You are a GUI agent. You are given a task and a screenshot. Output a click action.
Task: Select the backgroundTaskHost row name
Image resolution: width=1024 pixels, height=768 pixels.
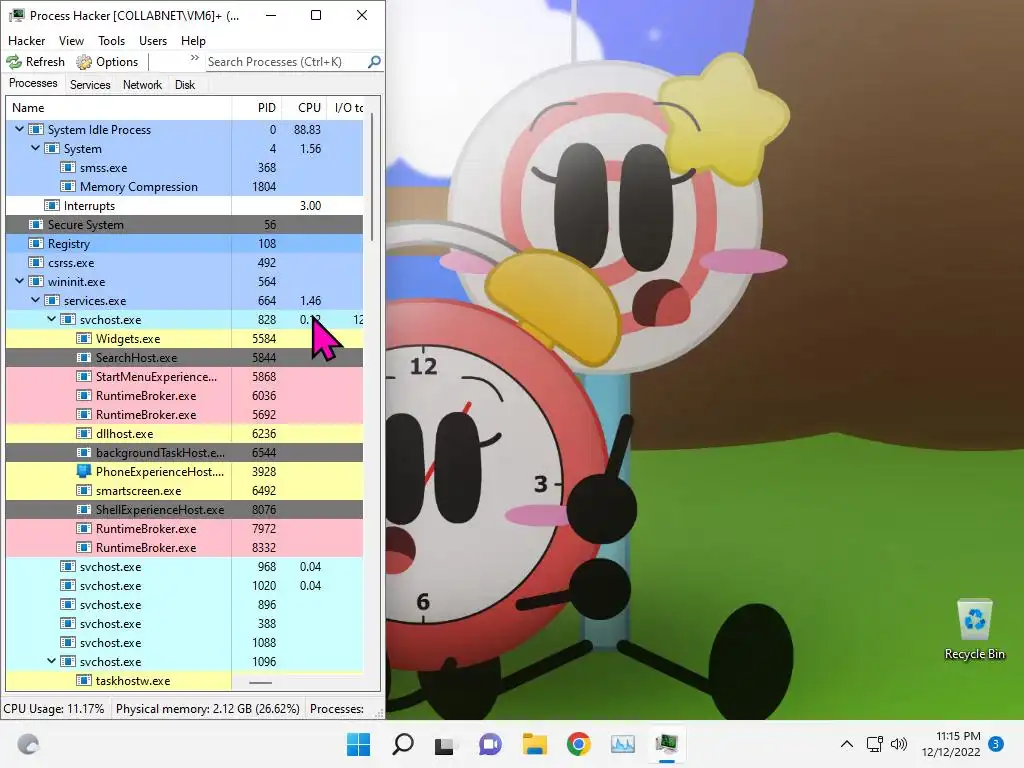(160, 453)
